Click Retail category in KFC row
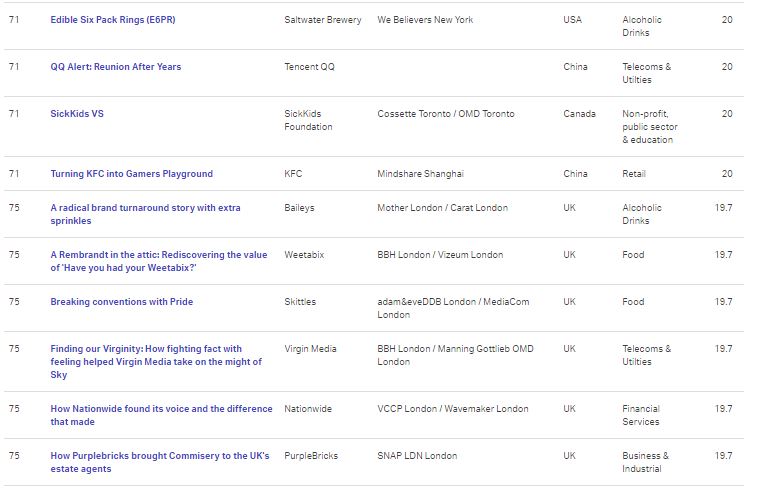Image resolution: width=766 pixels, height=488 pixels. (634, 173)
